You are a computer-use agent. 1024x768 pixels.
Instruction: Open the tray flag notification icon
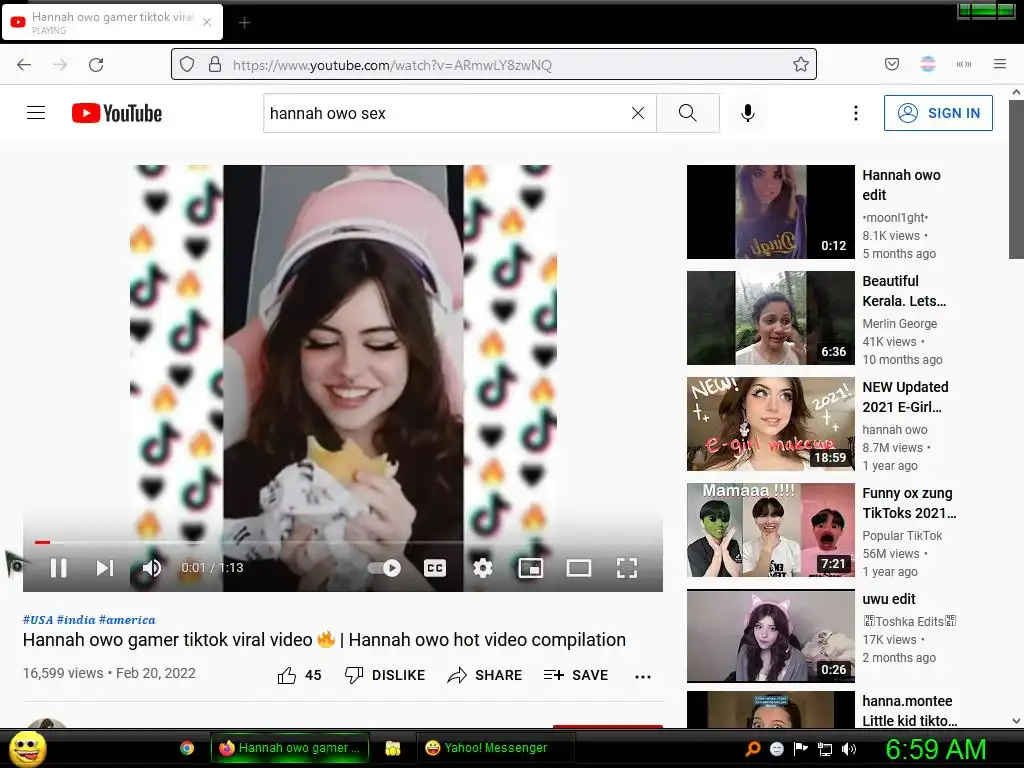tap(801, 749)
